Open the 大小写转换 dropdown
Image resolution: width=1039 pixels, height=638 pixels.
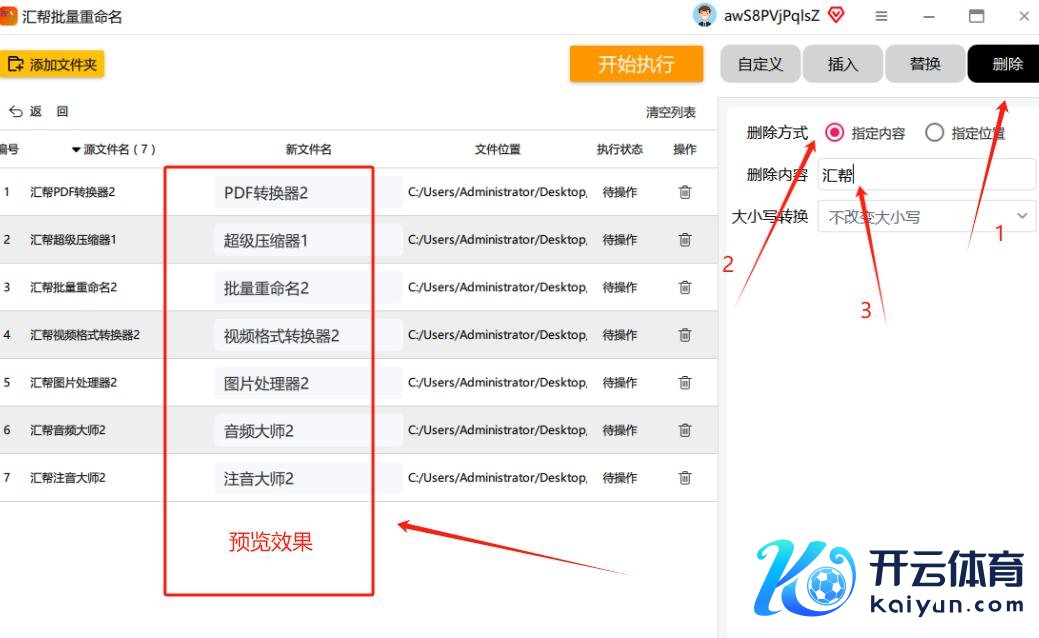(x=926, y=216)
